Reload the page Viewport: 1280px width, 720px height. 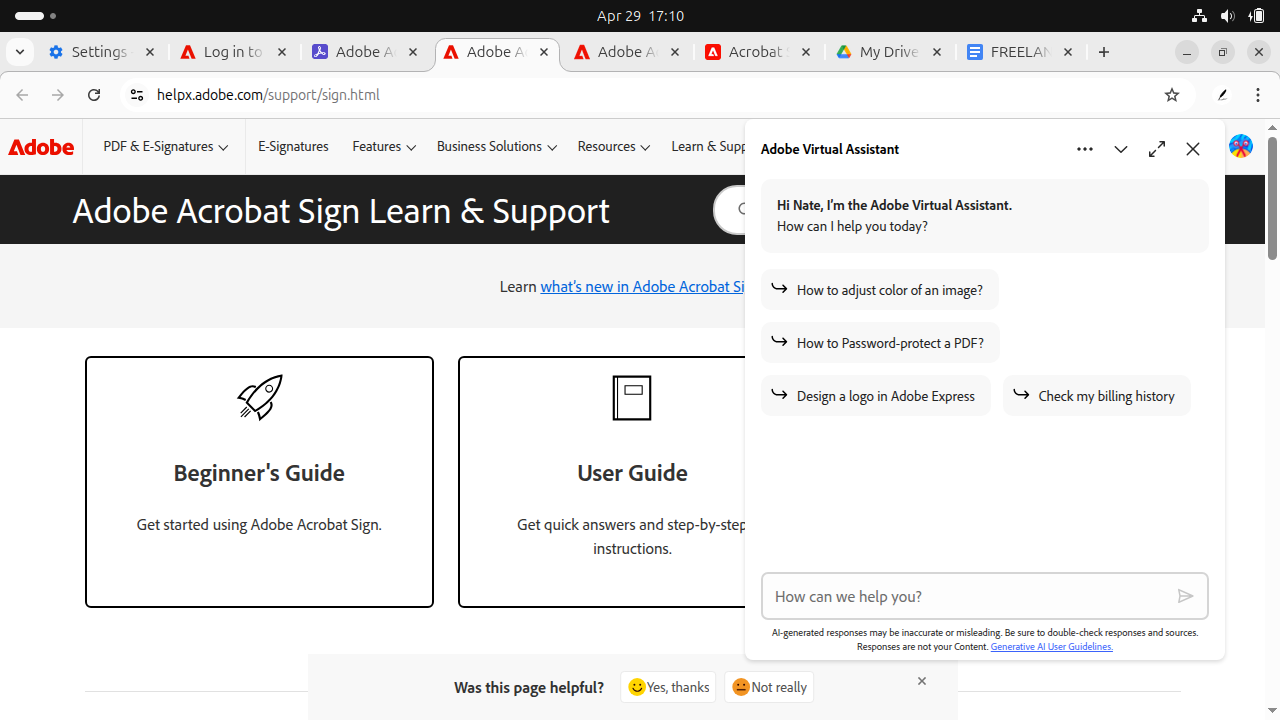pyautogui.click(x=94, y=95)
